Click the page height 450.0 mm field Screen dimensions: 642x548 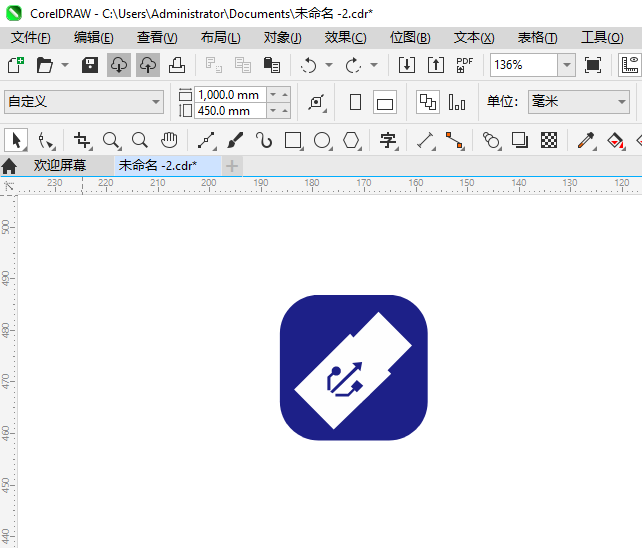(x=231, y=111)
